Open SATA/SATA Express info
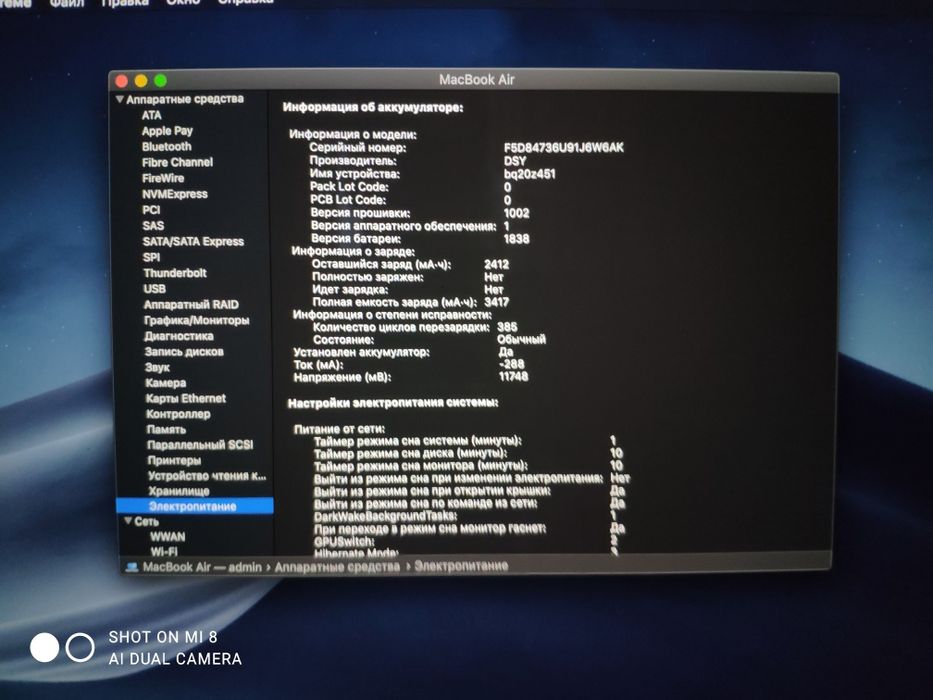This screenshot has width=933, height=700. 193,241
